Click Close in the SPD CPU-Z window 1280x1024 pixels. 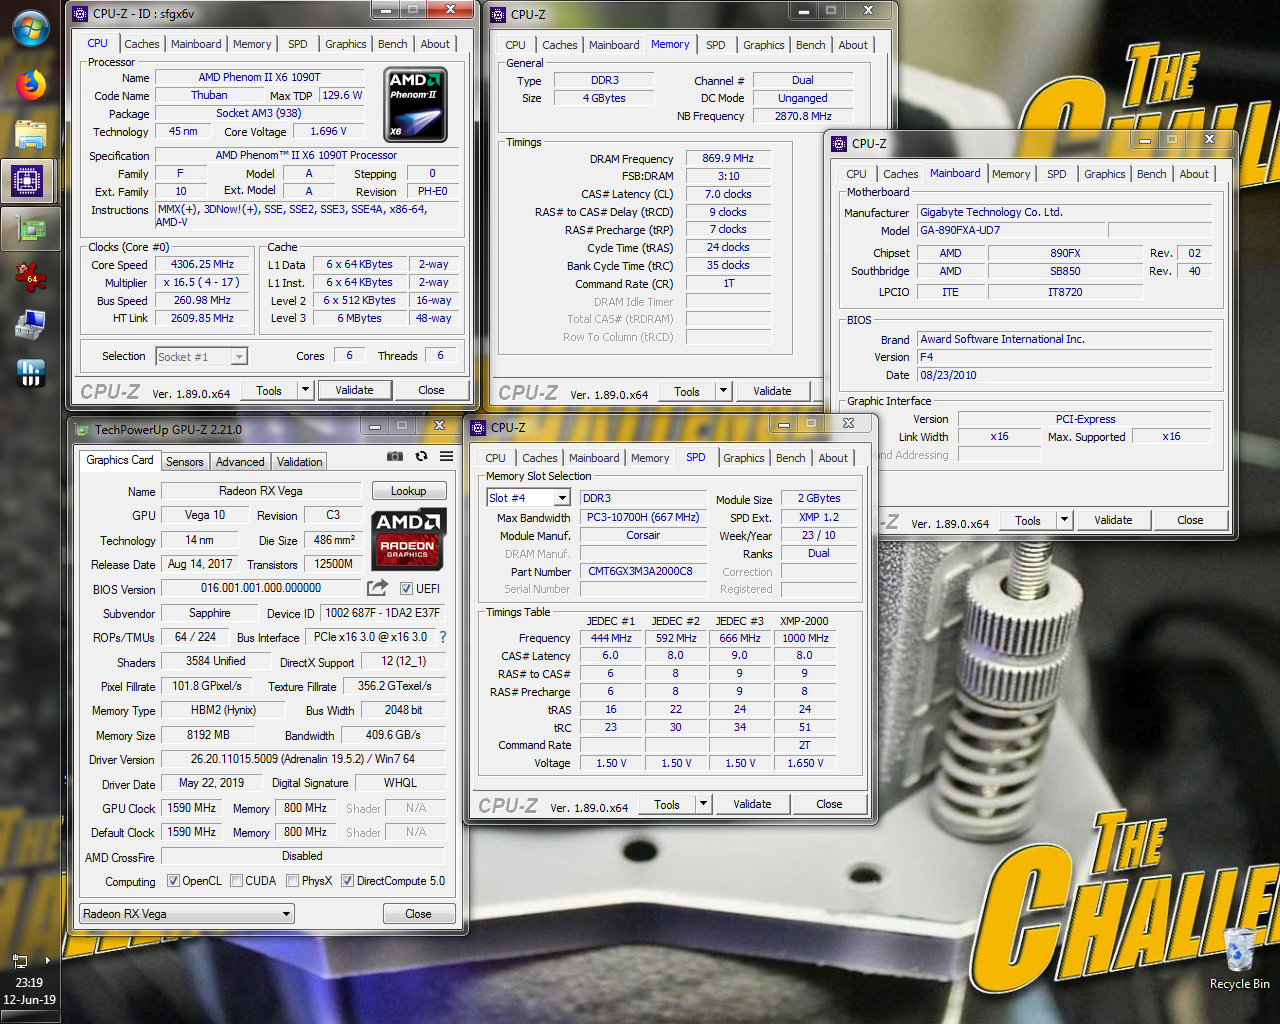pyautogui.click(x=829, y=804)
